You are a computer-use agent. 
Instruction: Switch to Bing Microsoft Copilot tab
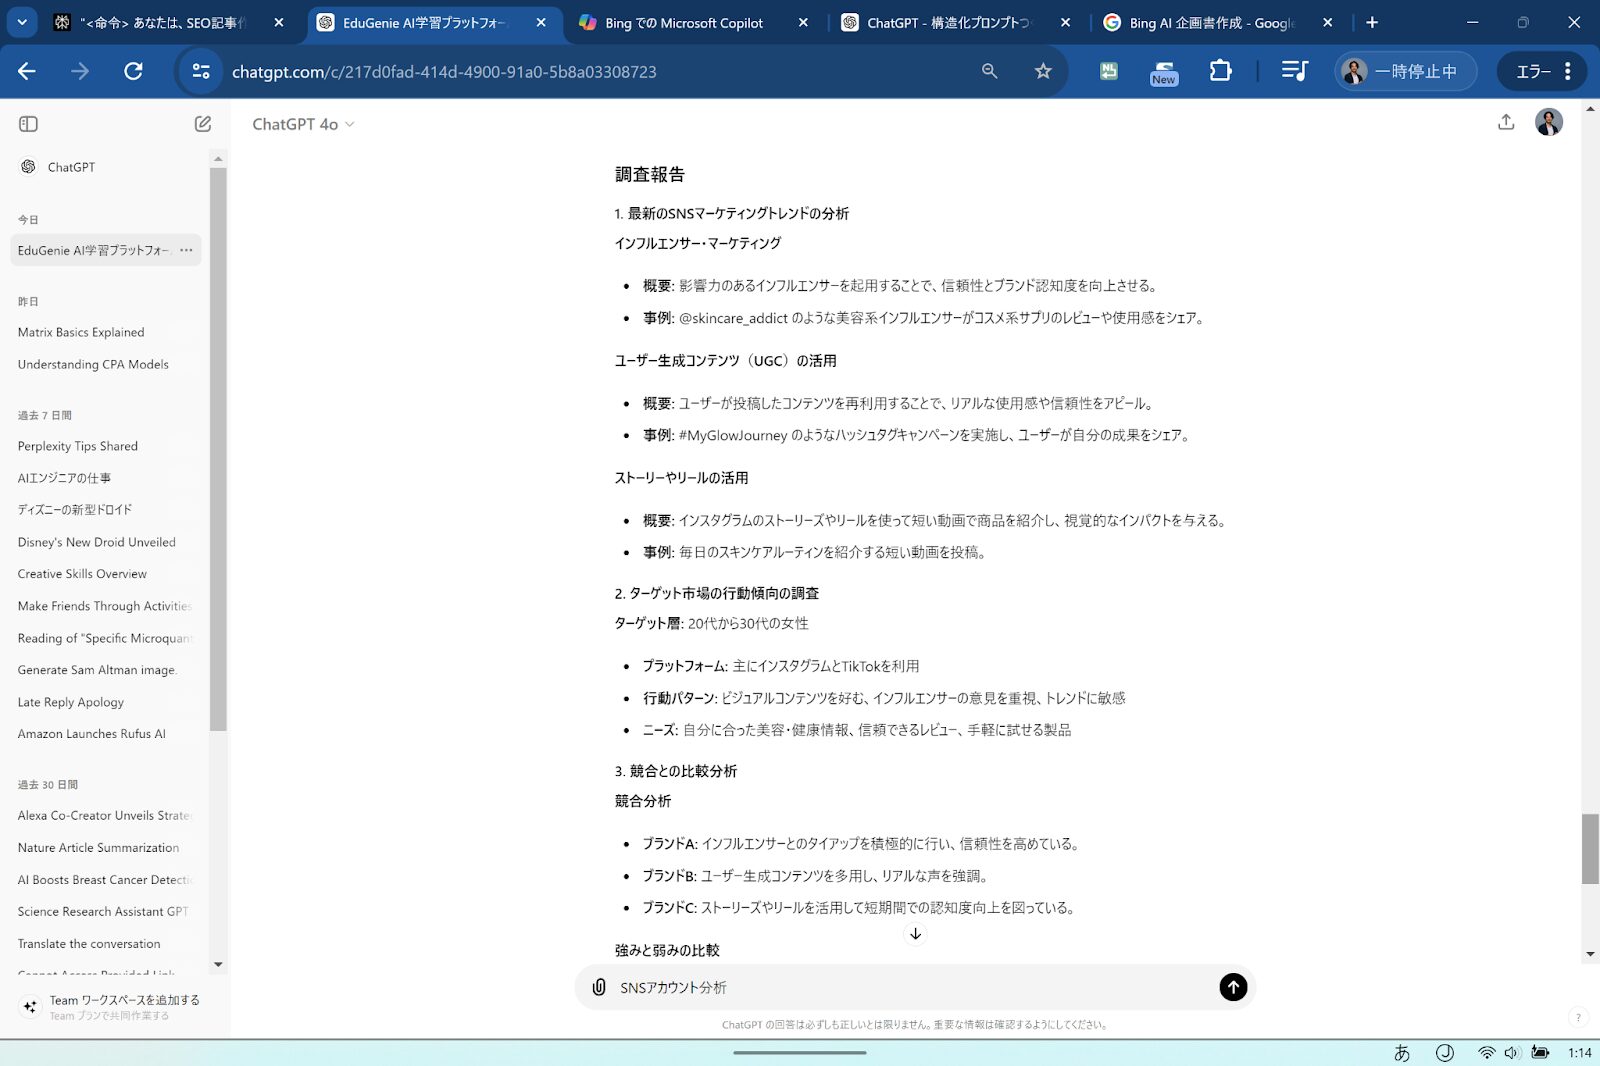pos(684,23)
